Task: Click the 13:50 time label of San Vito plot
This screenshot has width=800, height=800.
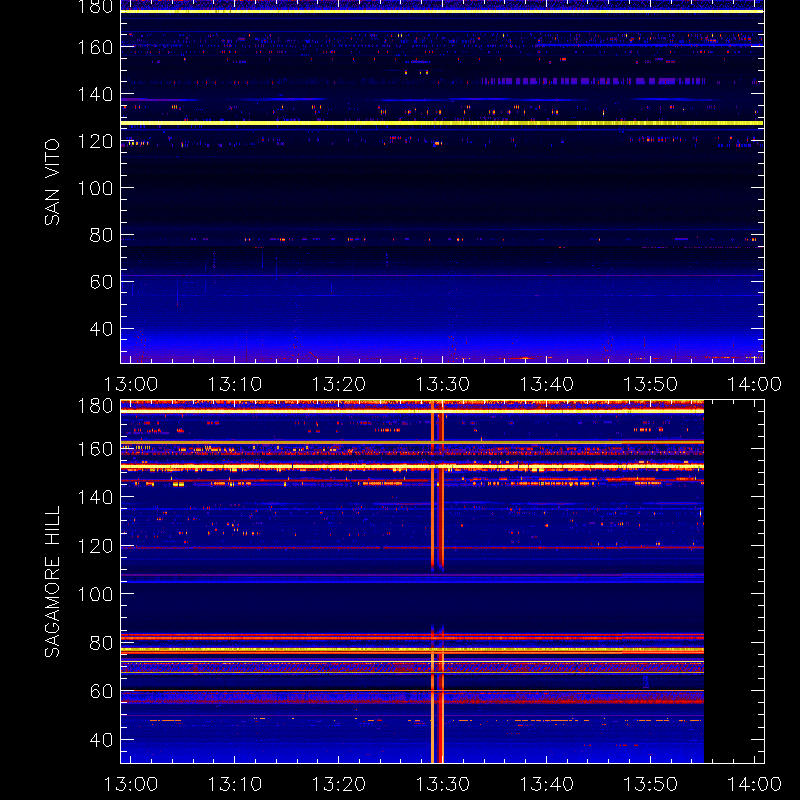Action: (651, 384)
